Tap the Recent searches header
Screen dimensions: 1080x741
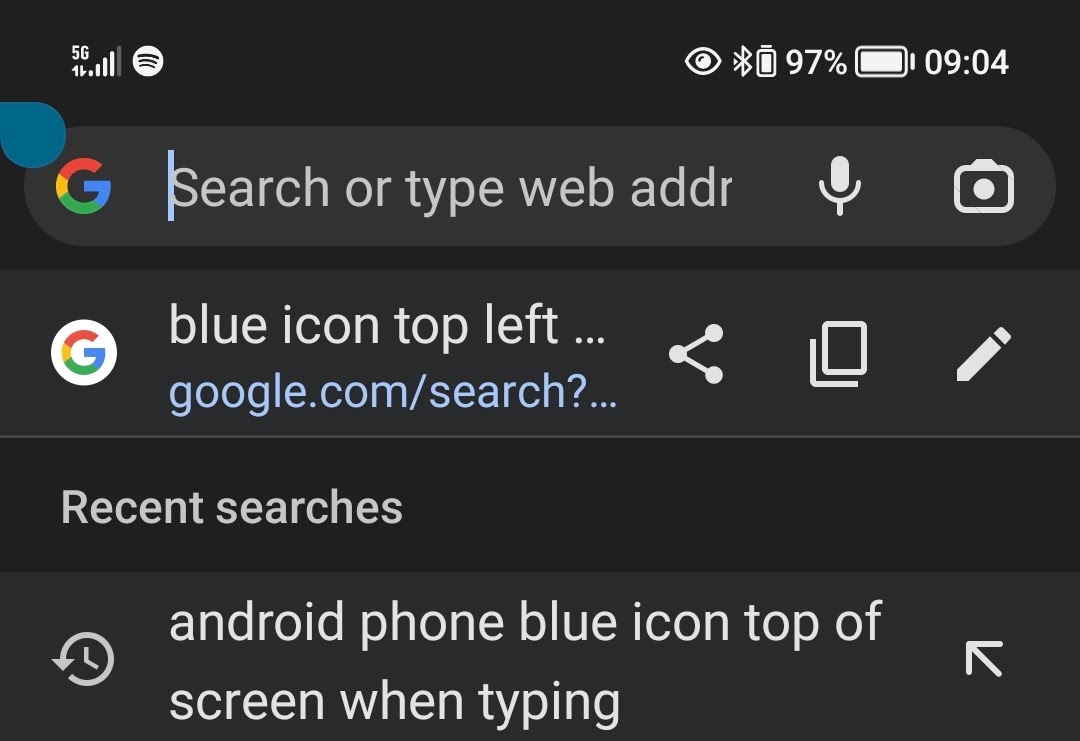click(x=232, y=508)
